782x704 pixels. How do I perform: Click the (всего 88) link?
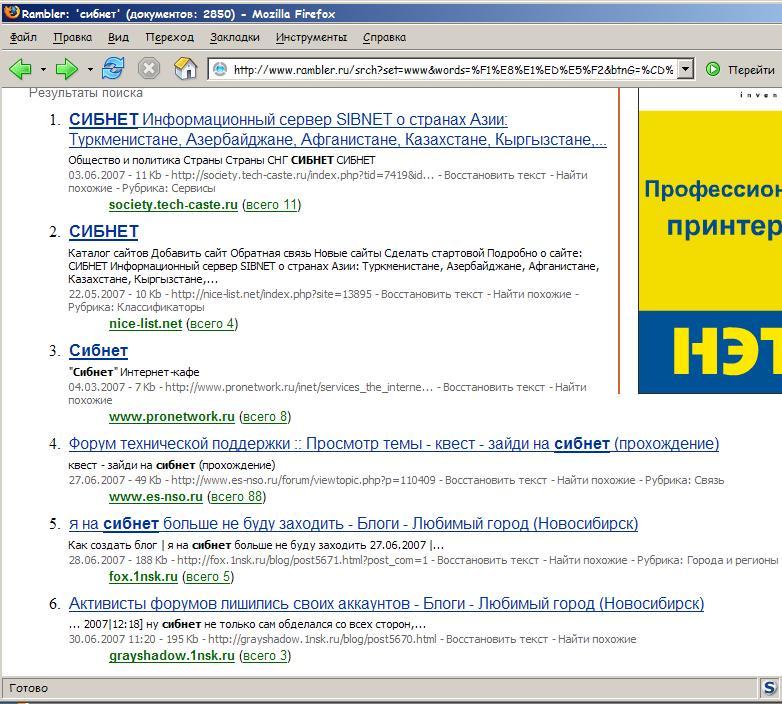pos(236,497)
